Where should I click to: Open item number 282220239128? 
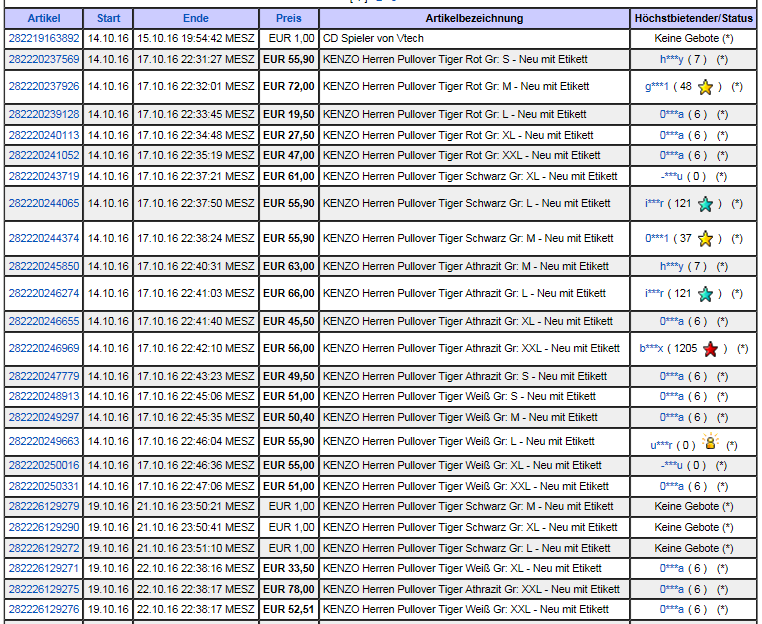44,115
